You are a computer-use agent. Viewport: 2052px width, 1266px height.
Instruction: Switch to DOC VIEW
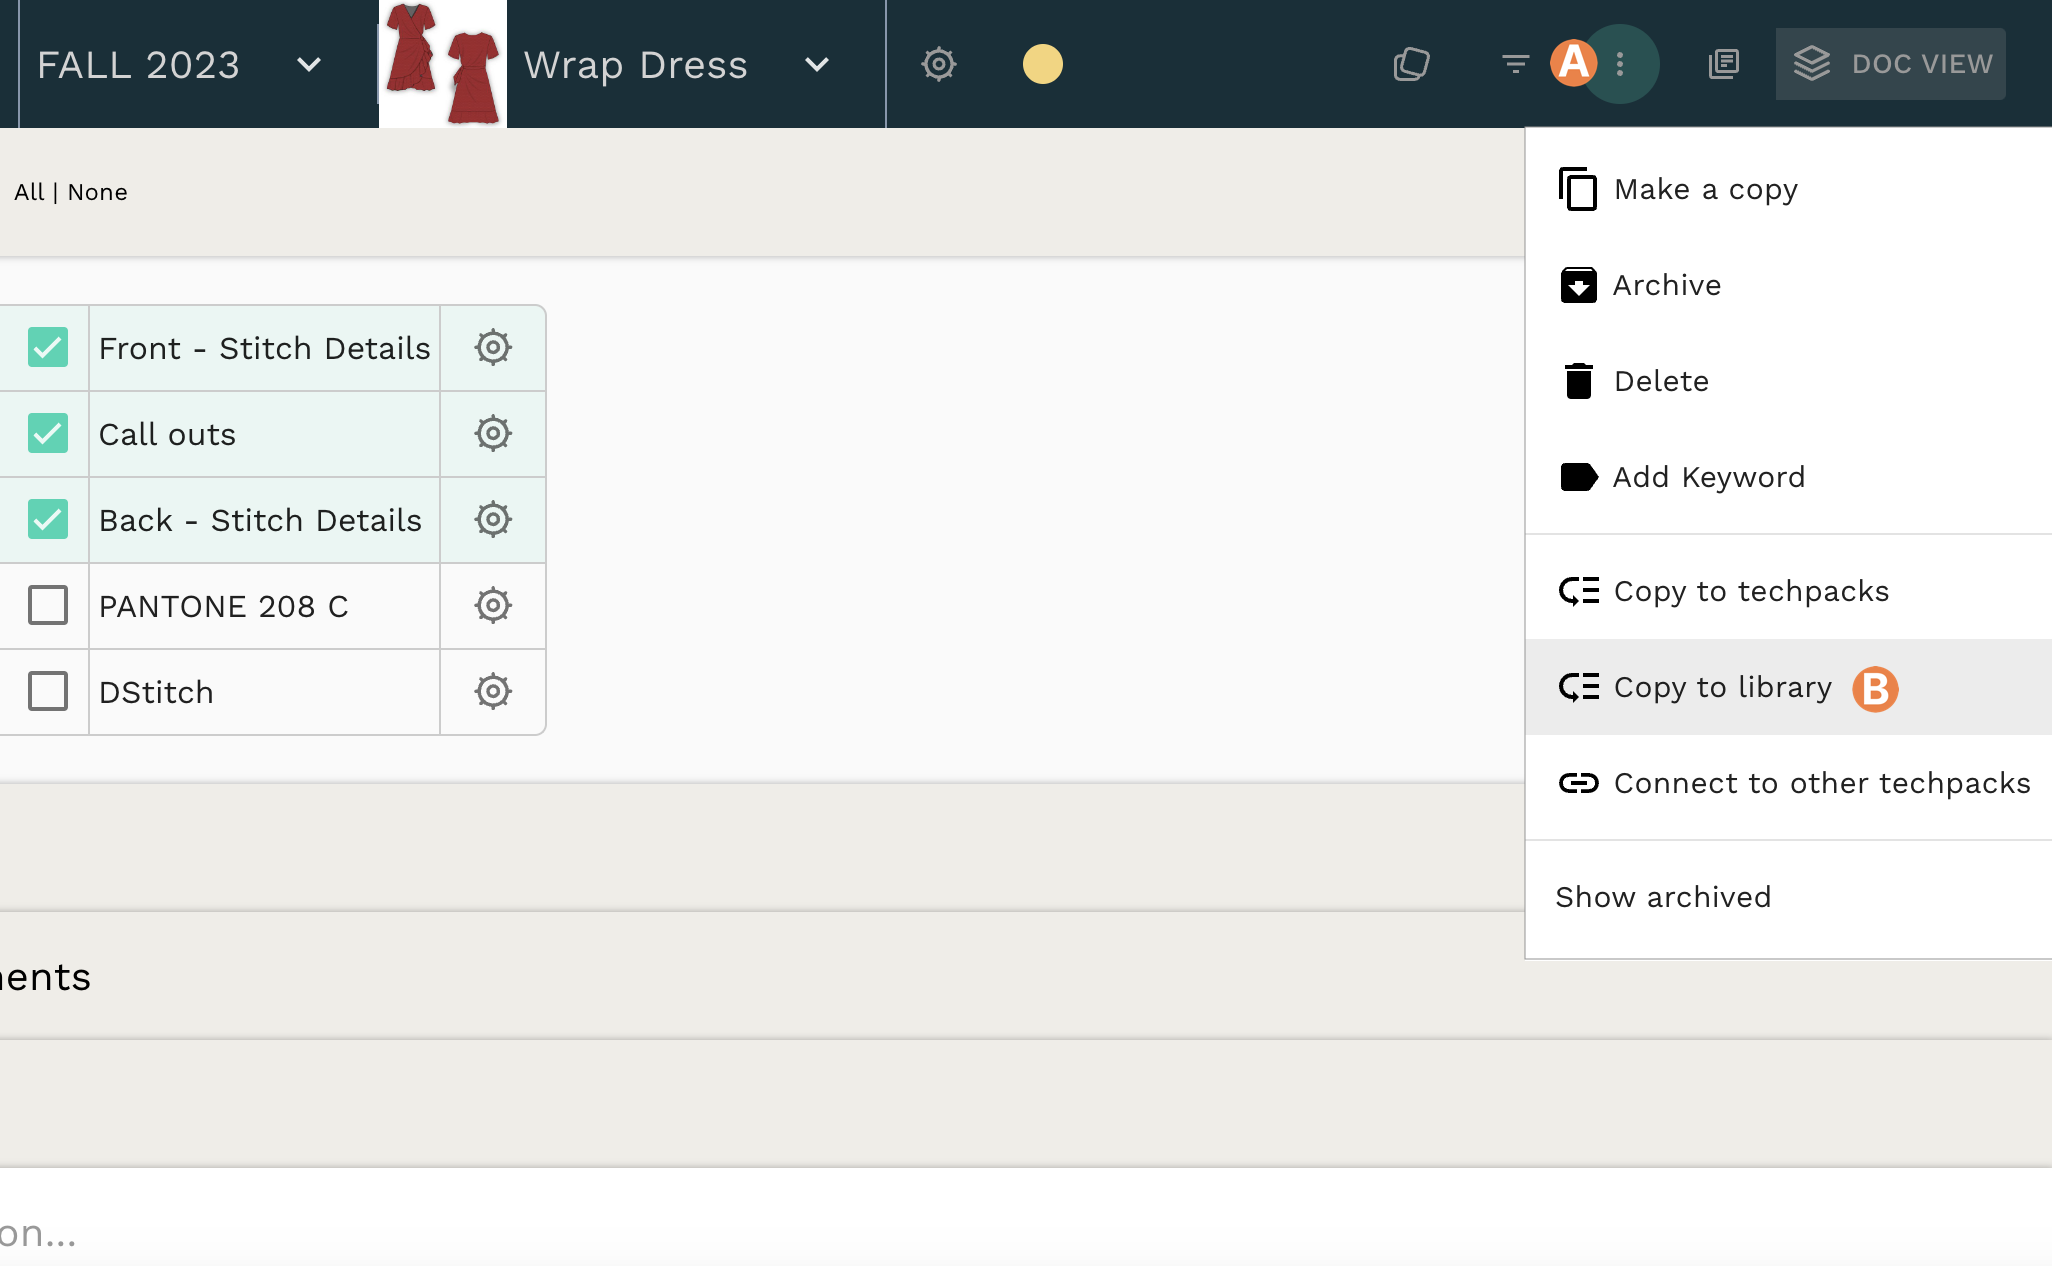pyautogui.click(x=1890, y=64)
